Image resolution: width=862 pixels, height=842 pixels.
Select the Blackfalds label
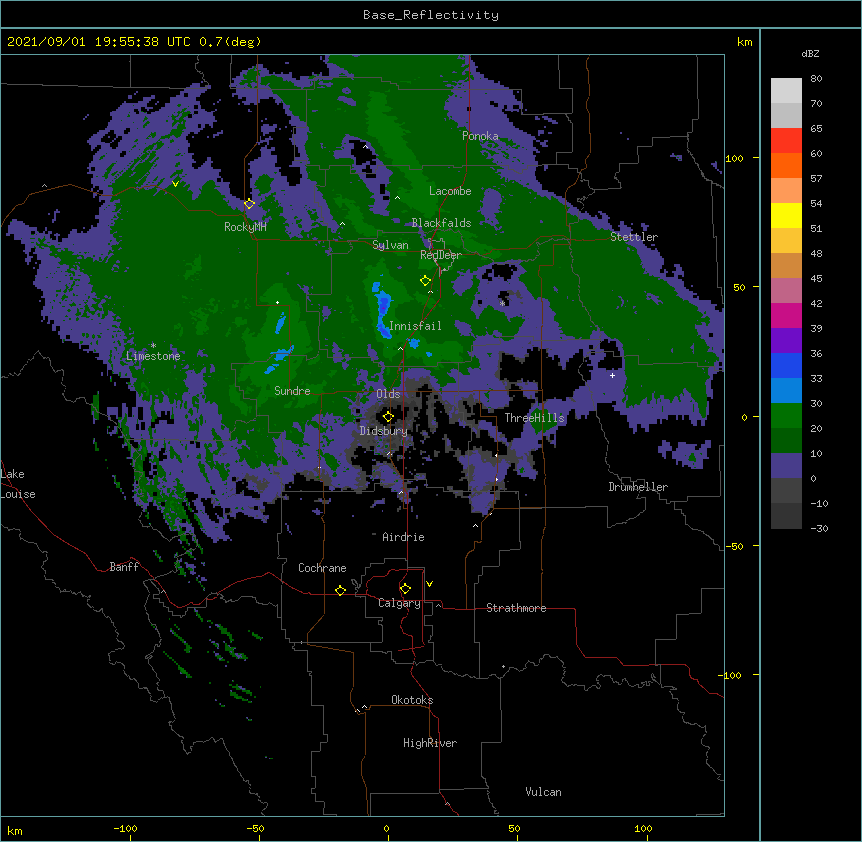coord(441,223)
